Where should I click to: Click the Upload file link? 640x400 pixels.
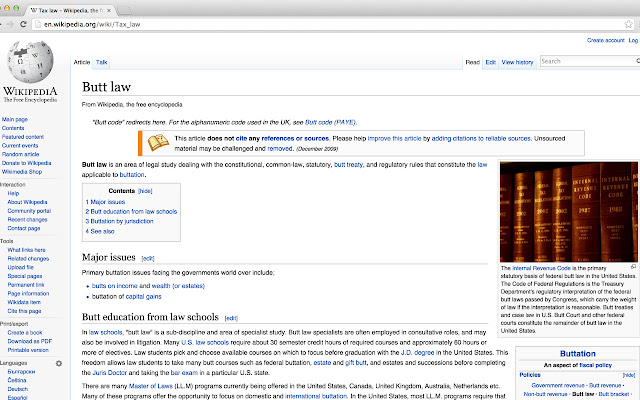20,267
